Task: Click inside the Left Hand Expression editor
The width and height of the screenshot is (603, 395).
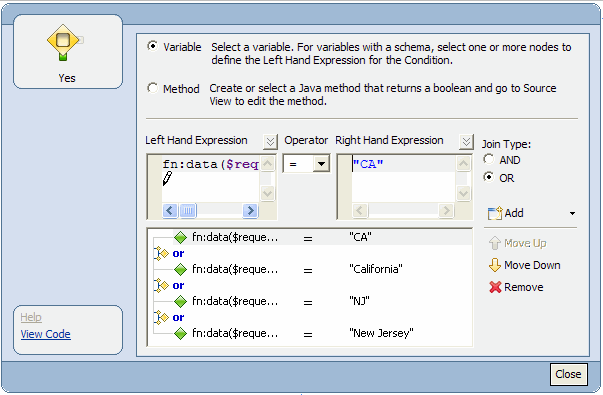Action: pyautogui.click(x=210, y=179)
